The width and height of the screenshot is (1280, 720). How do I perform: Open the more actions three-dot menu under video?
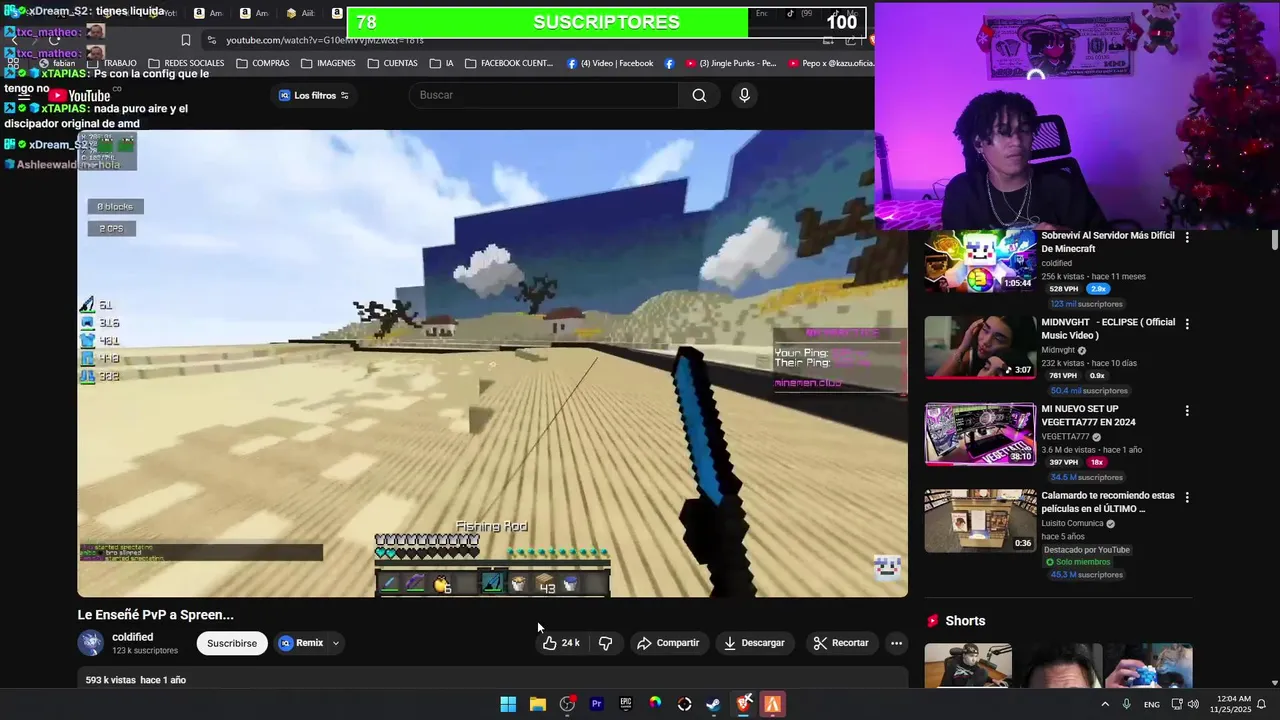[x=897, y=643]
